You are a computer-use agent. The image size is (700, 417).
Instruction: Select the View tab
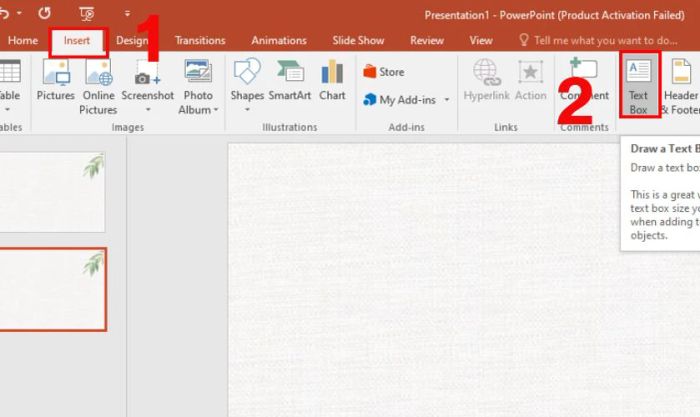[481, 41]
